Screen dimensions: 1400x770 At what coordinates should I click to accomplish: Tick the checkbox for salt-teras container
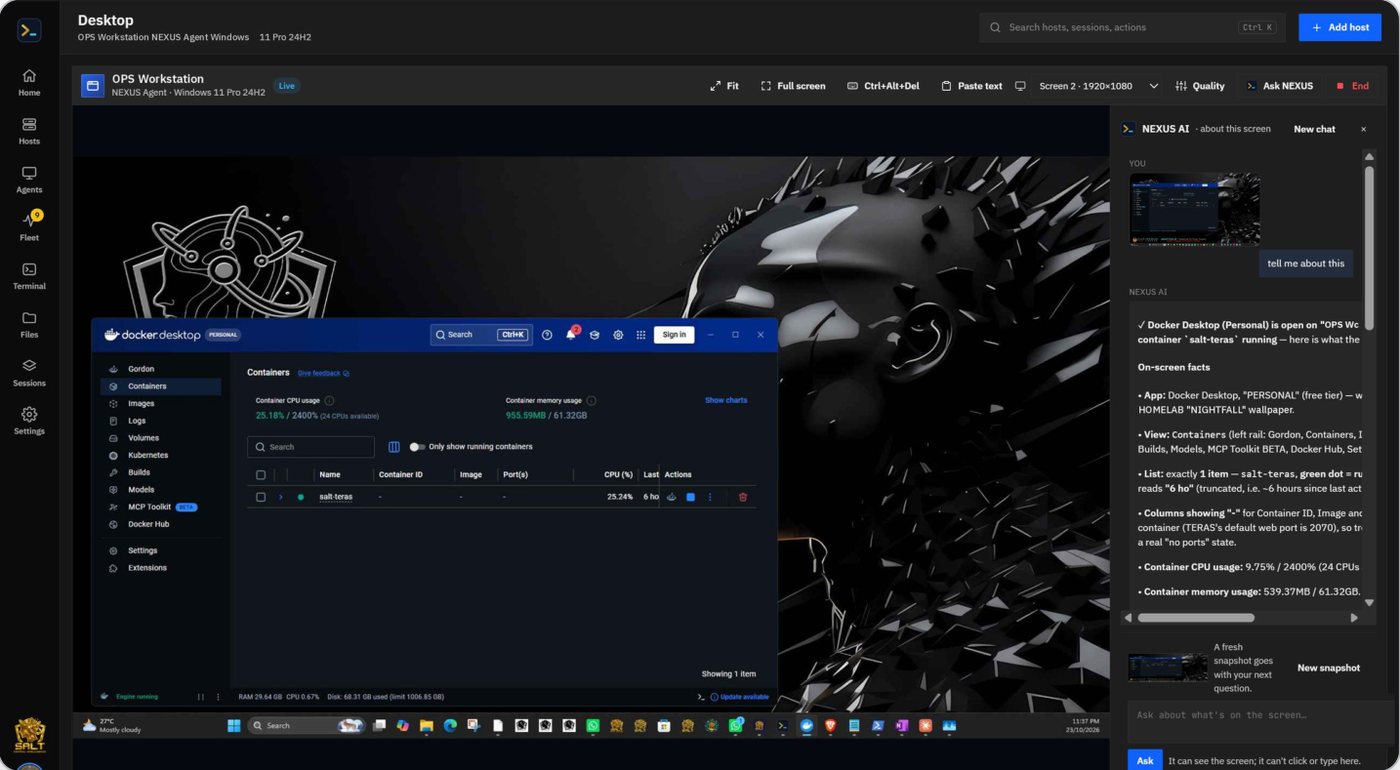tap(261, 497)
